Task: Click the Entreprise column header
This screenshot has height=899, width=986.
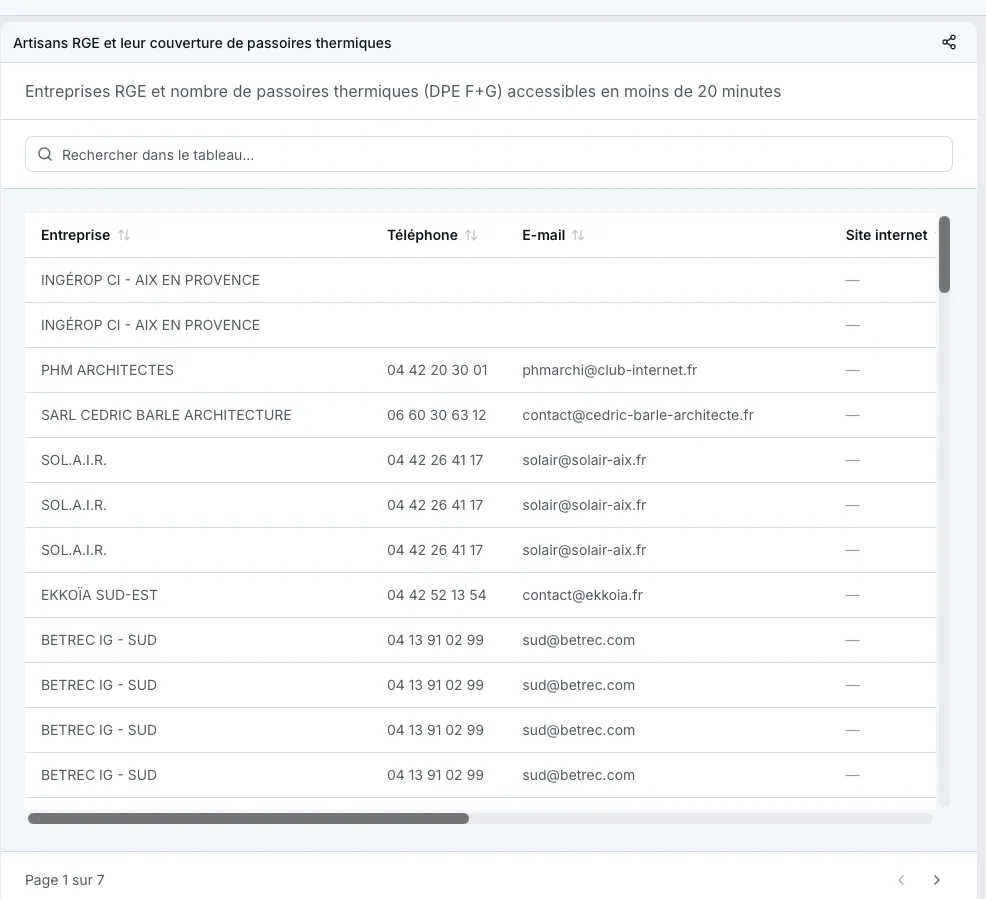Action: (75, 235)
